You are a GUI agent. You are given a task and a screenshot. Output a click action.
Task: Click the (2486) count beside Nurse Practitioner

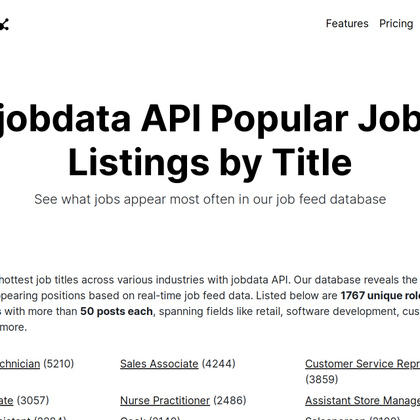click(x=230, y=400)
